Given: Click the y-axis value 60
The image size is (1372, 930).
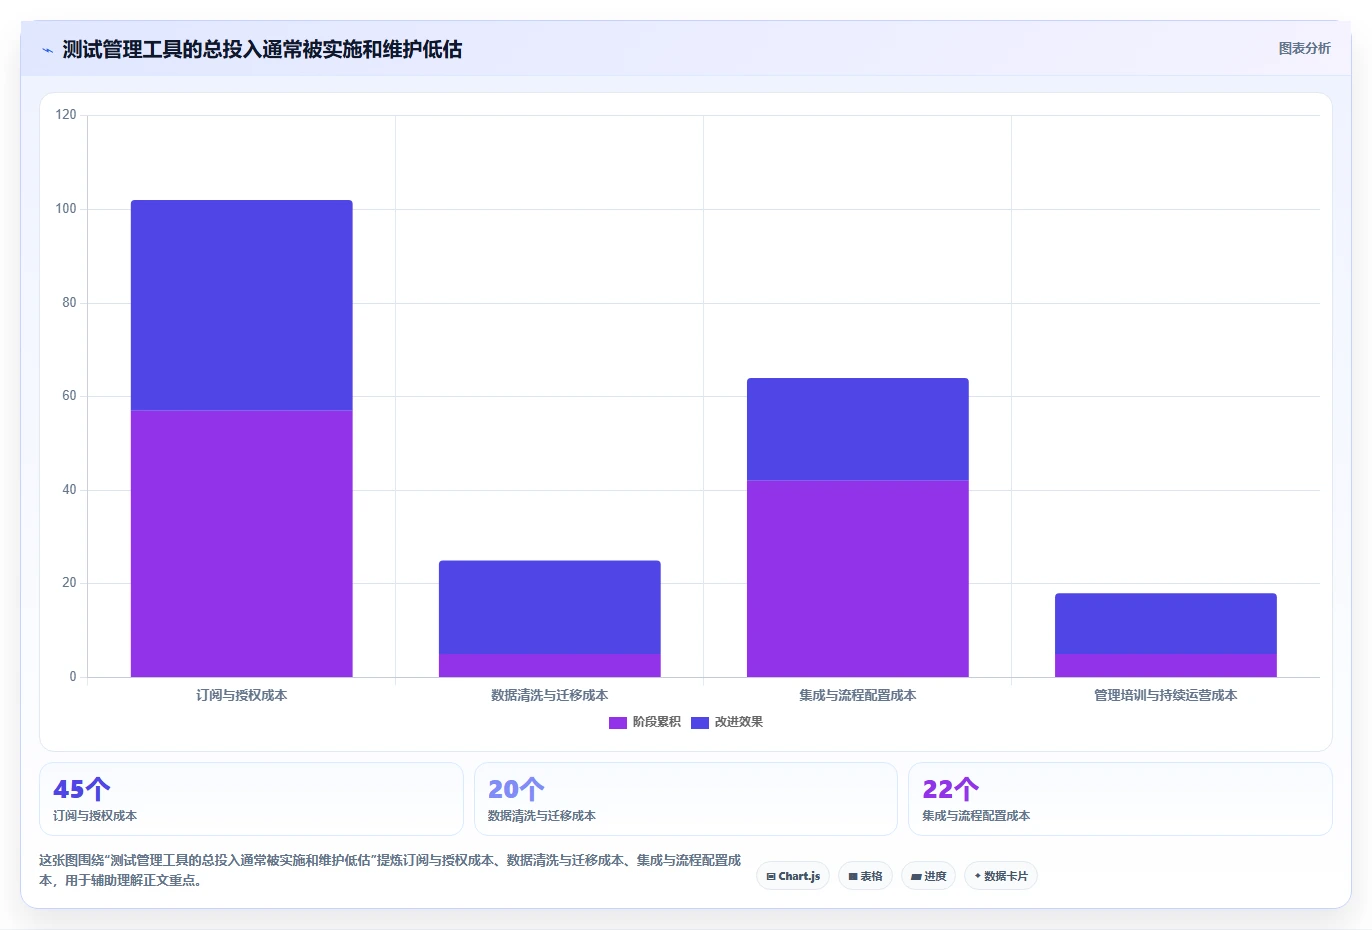Looking at the screenshot, I should (x=69, y=396).
